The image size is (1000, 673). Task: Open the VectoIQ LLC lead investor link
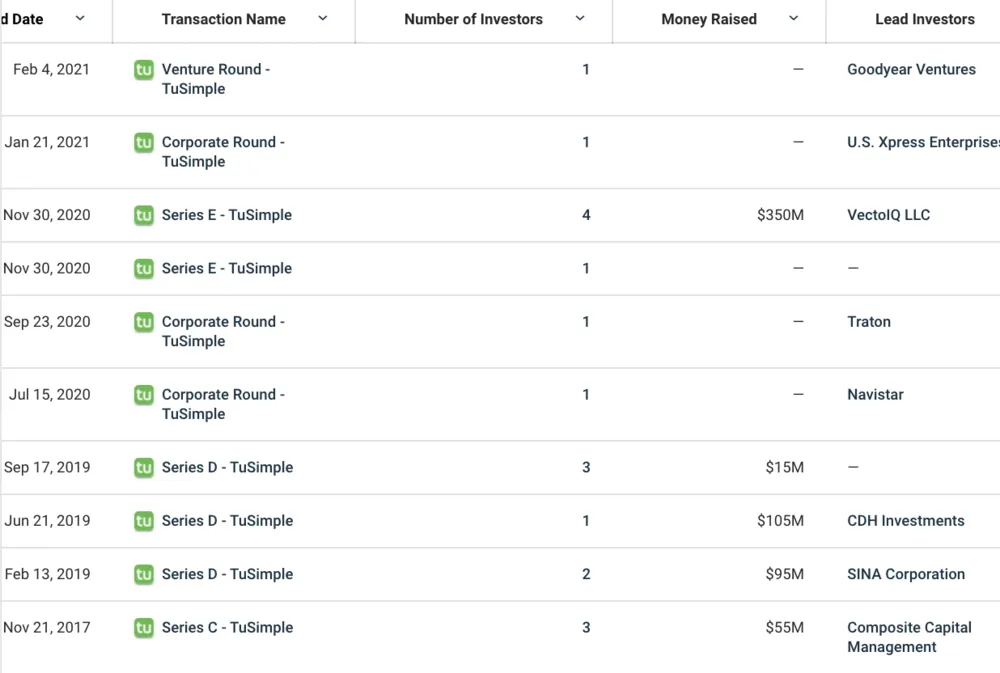tap(888, 215)
